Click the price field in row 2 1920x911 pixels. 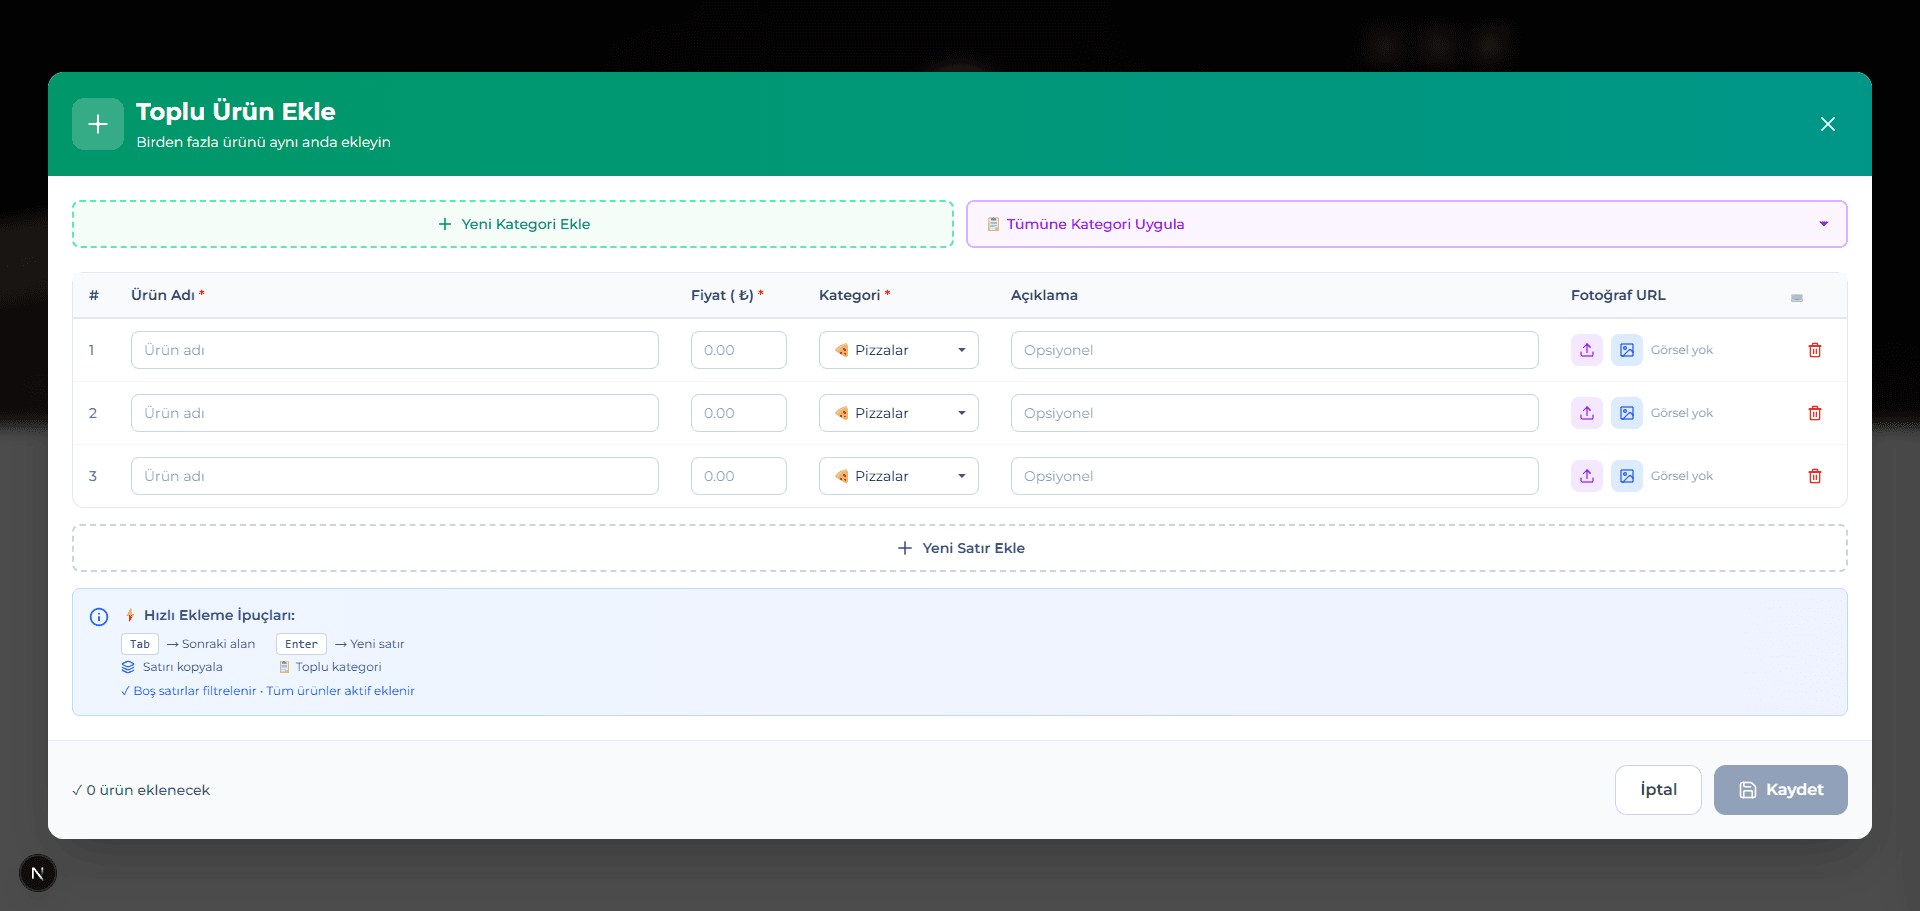[738, 413]
